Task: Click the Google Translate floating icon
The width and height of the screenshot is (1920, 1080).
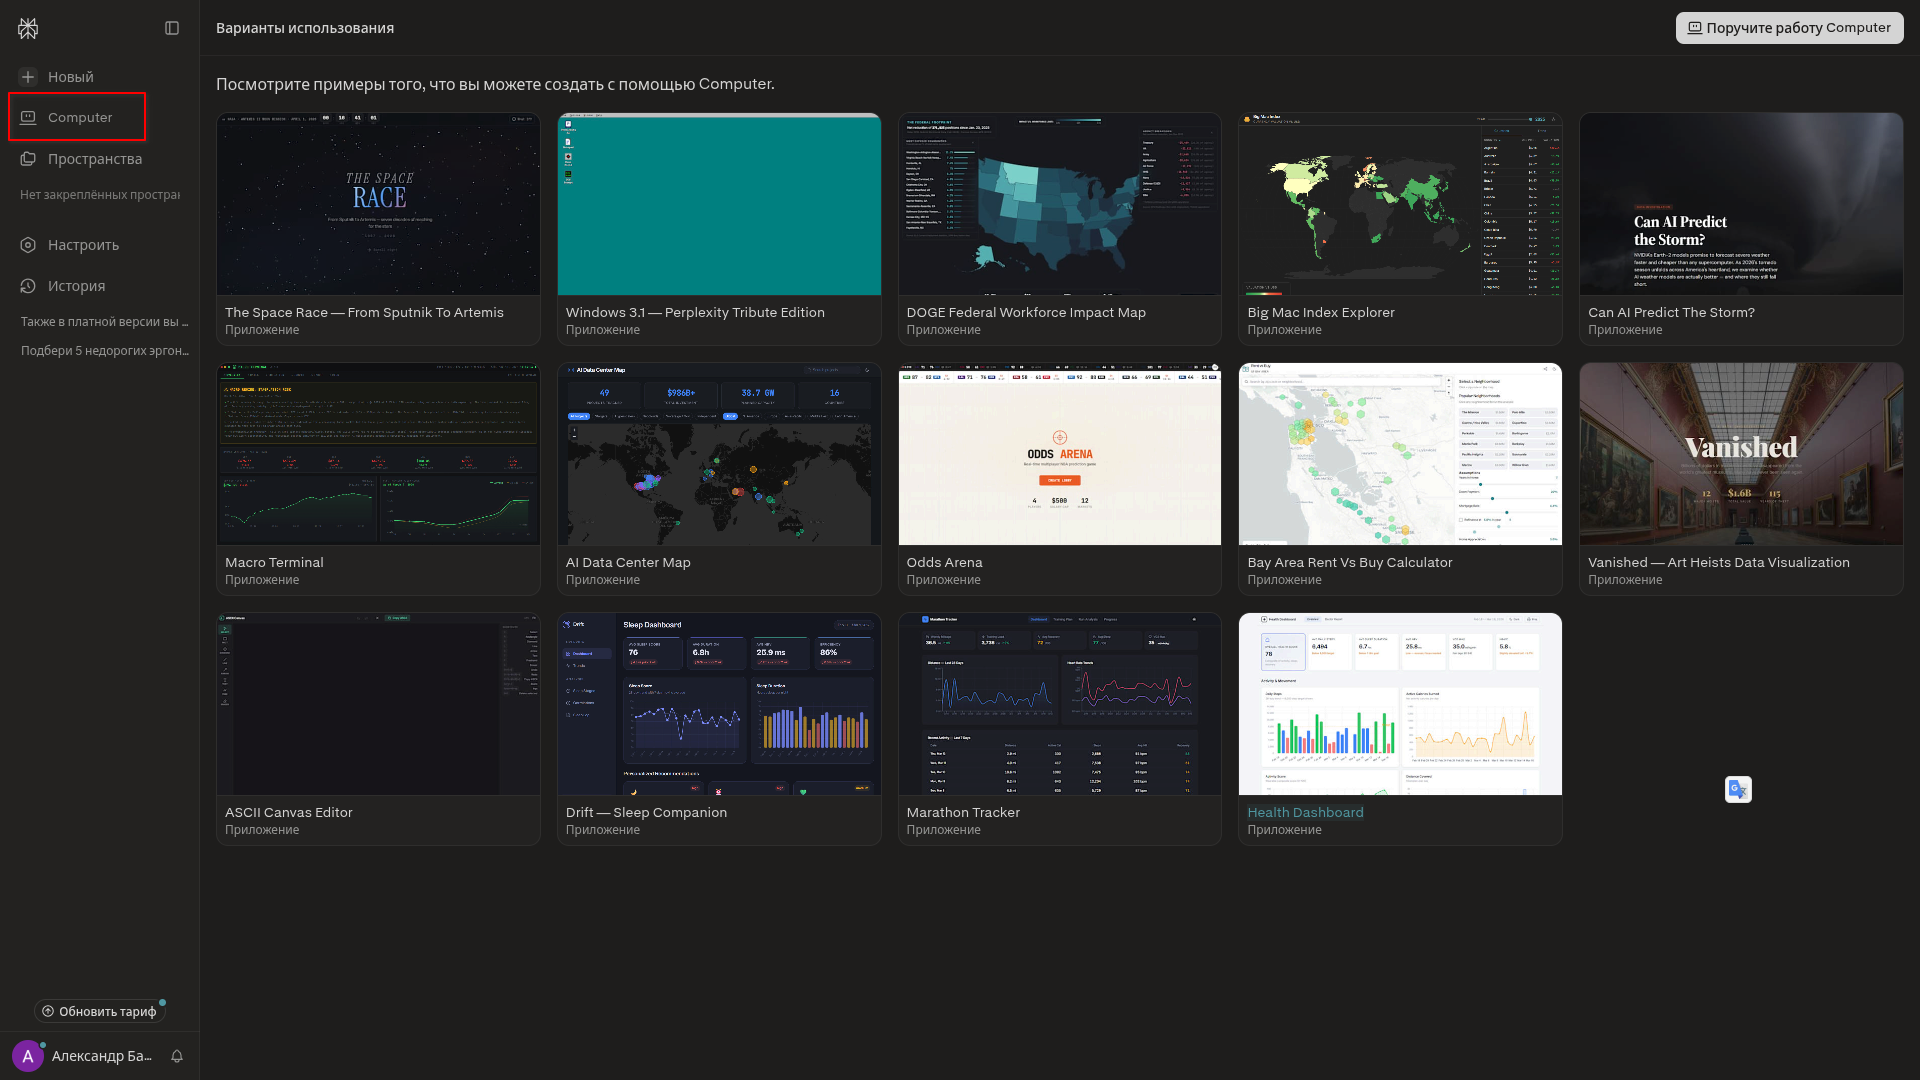Action: pyautogui.click(x=1738, y=789)
